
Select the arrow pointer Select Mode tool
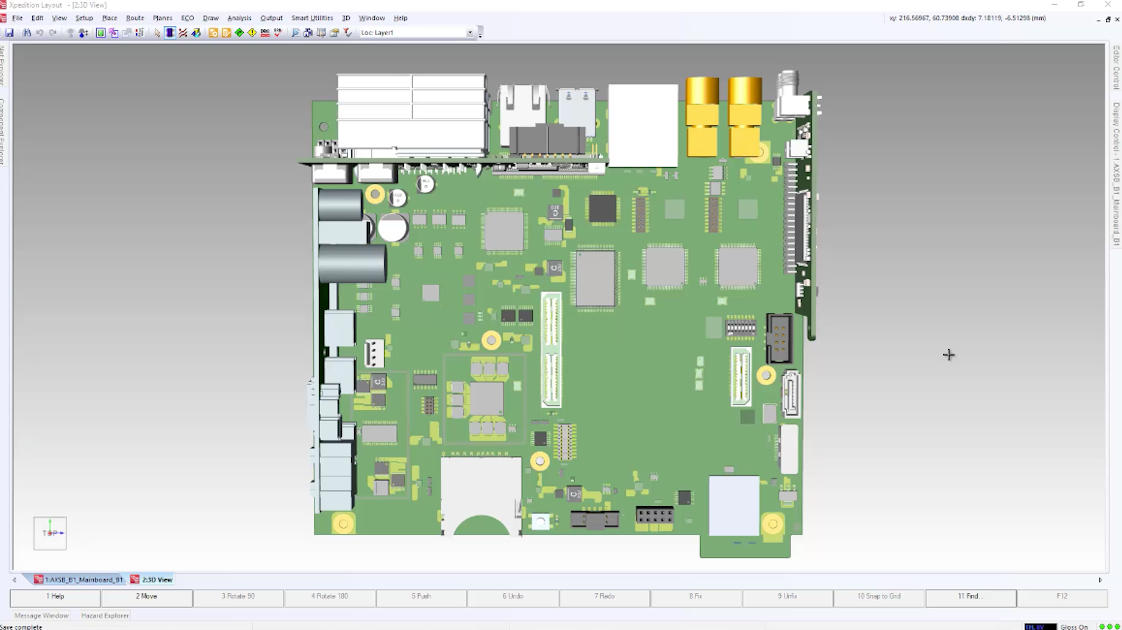tap(157, 33)
